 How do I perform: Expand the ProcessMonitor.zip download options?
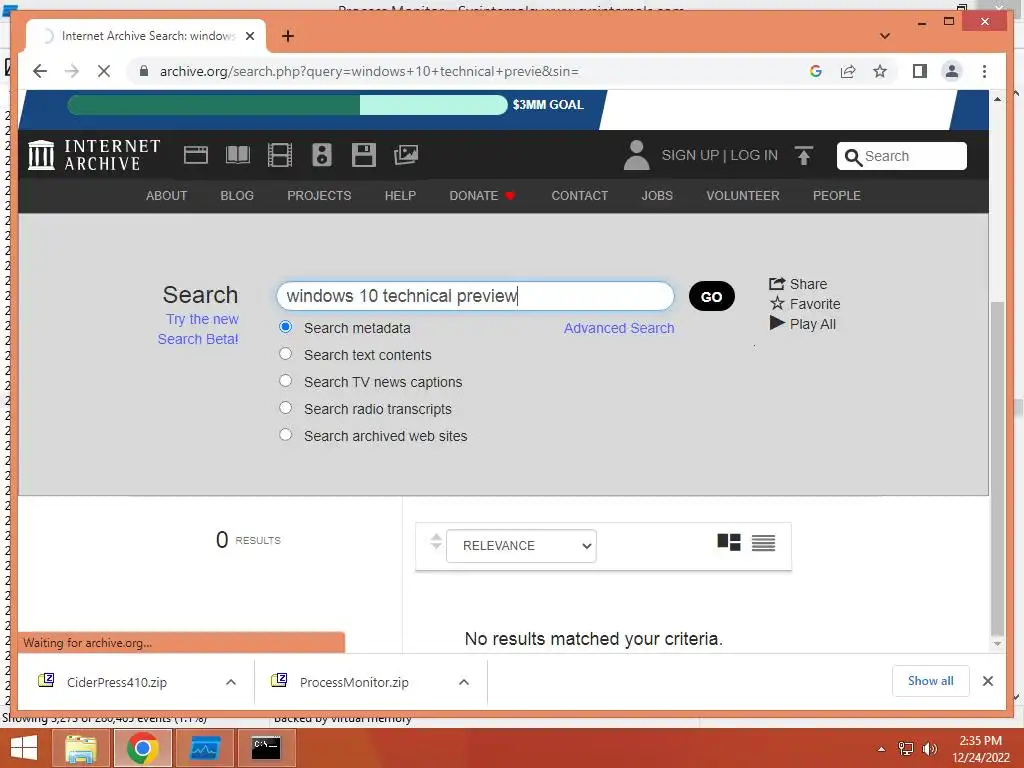[464, 682]
